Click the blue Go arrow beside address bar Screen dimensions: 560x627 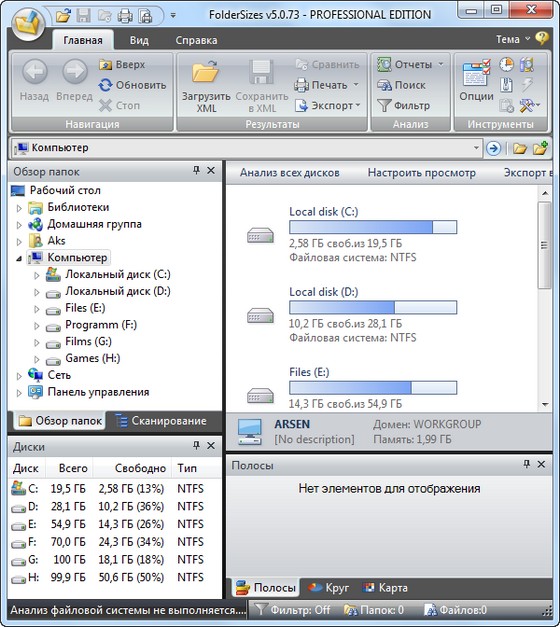coord(493,148)
